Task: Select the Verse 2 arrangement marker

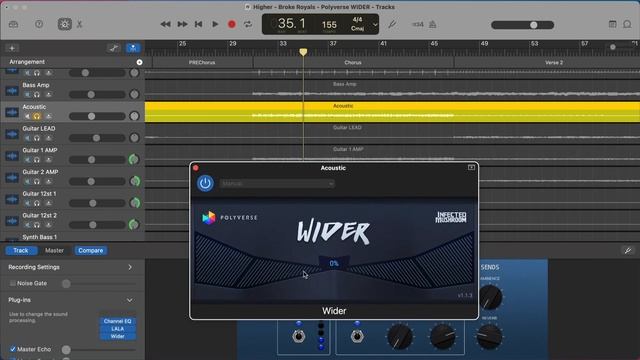Action: [x=554, y=62]
